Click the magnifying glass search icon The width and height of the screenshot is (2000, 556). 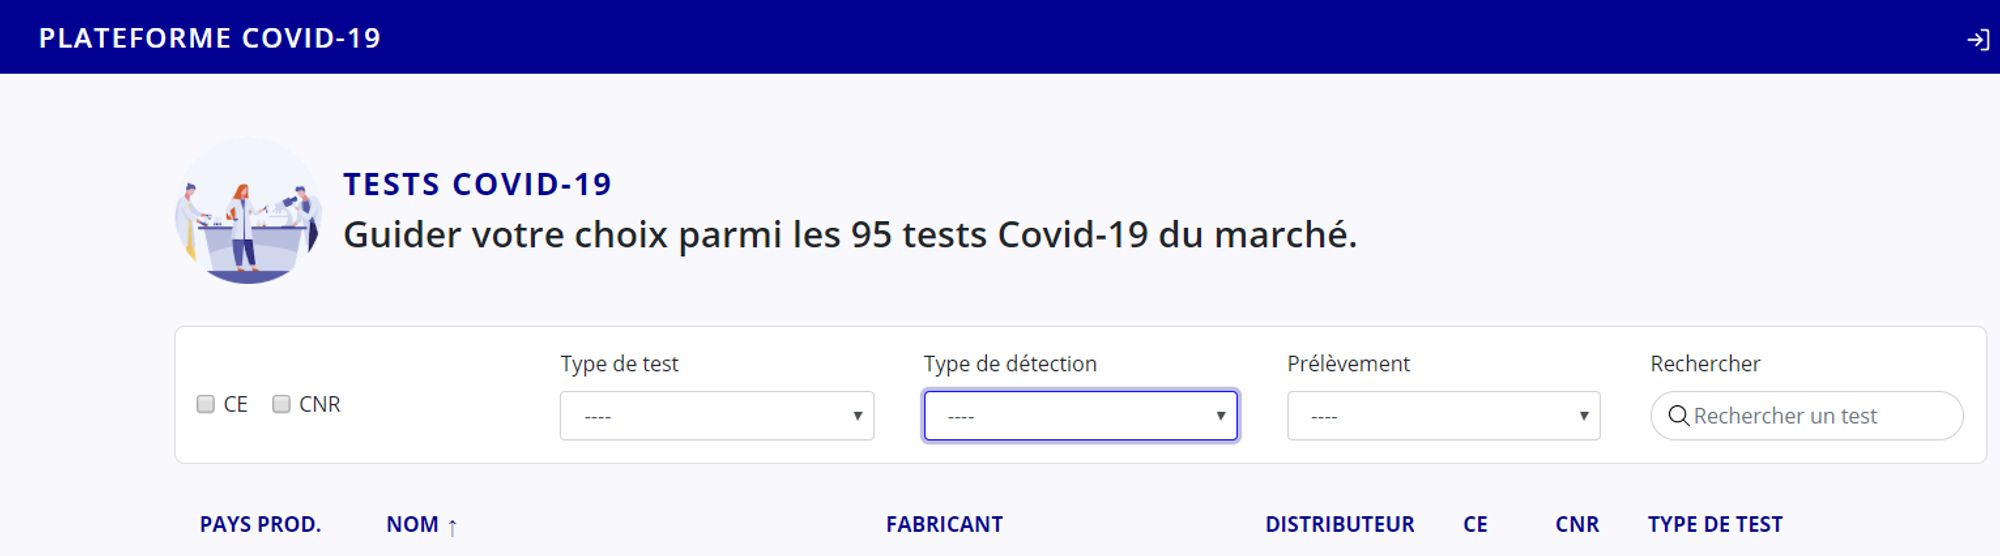coord(1678,416)
